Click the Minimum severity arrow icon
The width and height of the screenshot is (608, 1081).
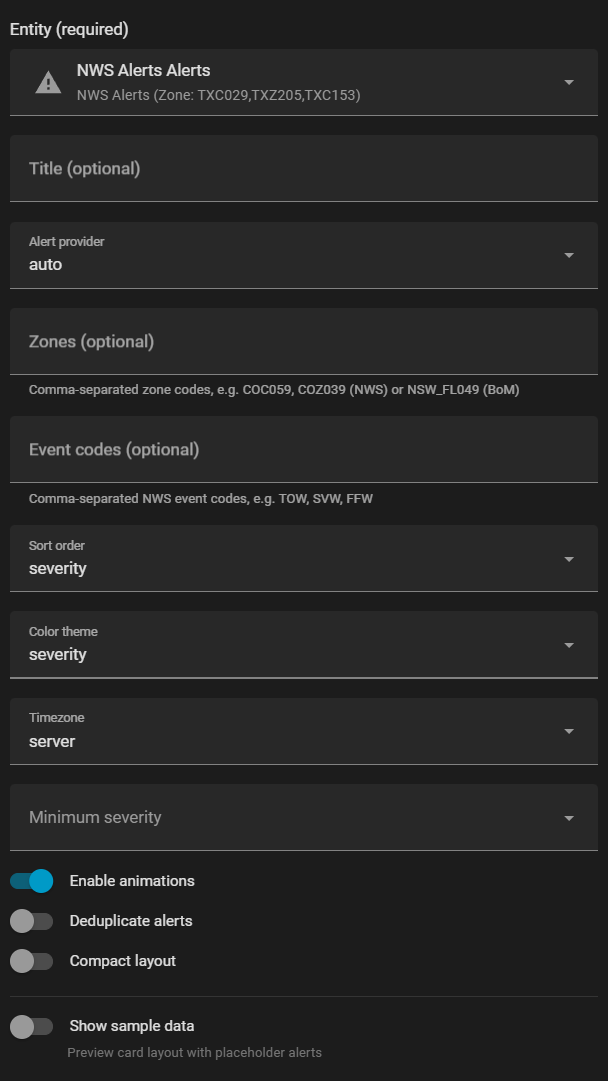(569, 817)
